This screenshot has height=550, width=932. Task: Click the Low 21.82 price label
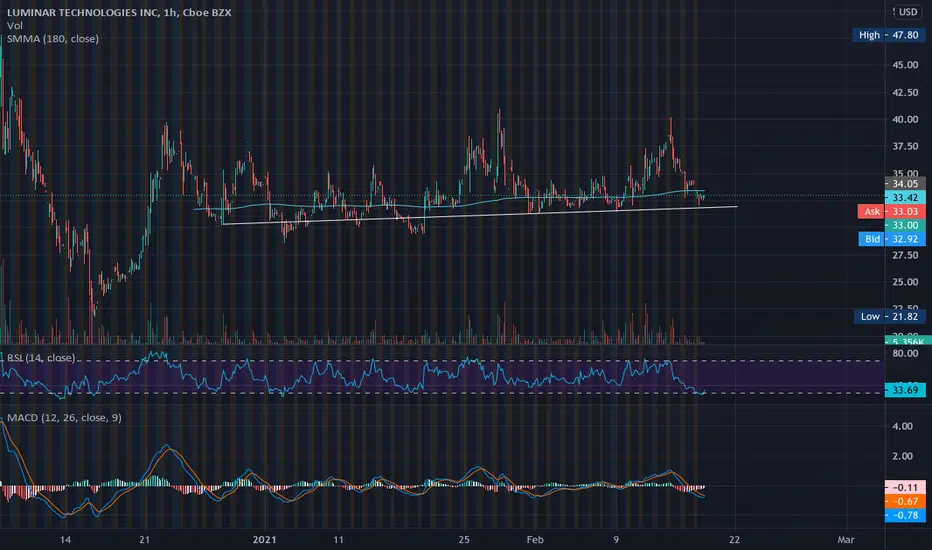click(889, 316)
